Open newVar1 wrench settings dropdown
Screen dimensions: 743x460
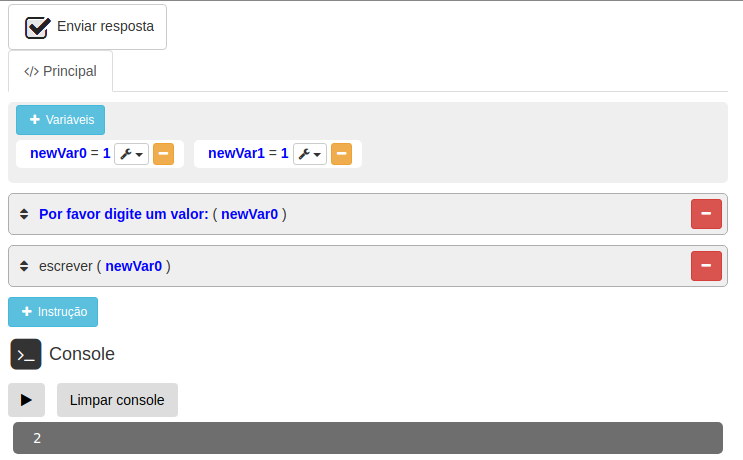click(x=309, y=154)
